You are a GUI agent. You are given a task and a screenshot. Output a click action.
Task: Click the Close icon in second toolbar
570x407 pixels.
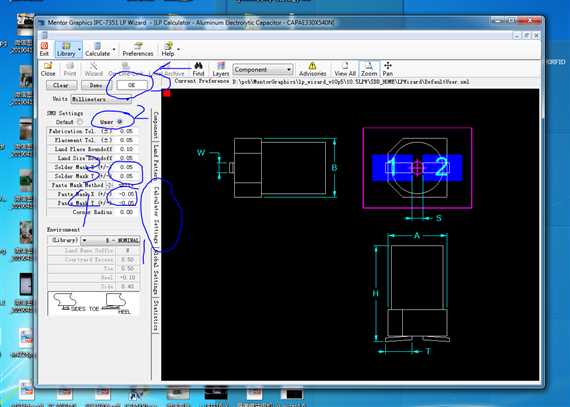click(x=48, y=69)
